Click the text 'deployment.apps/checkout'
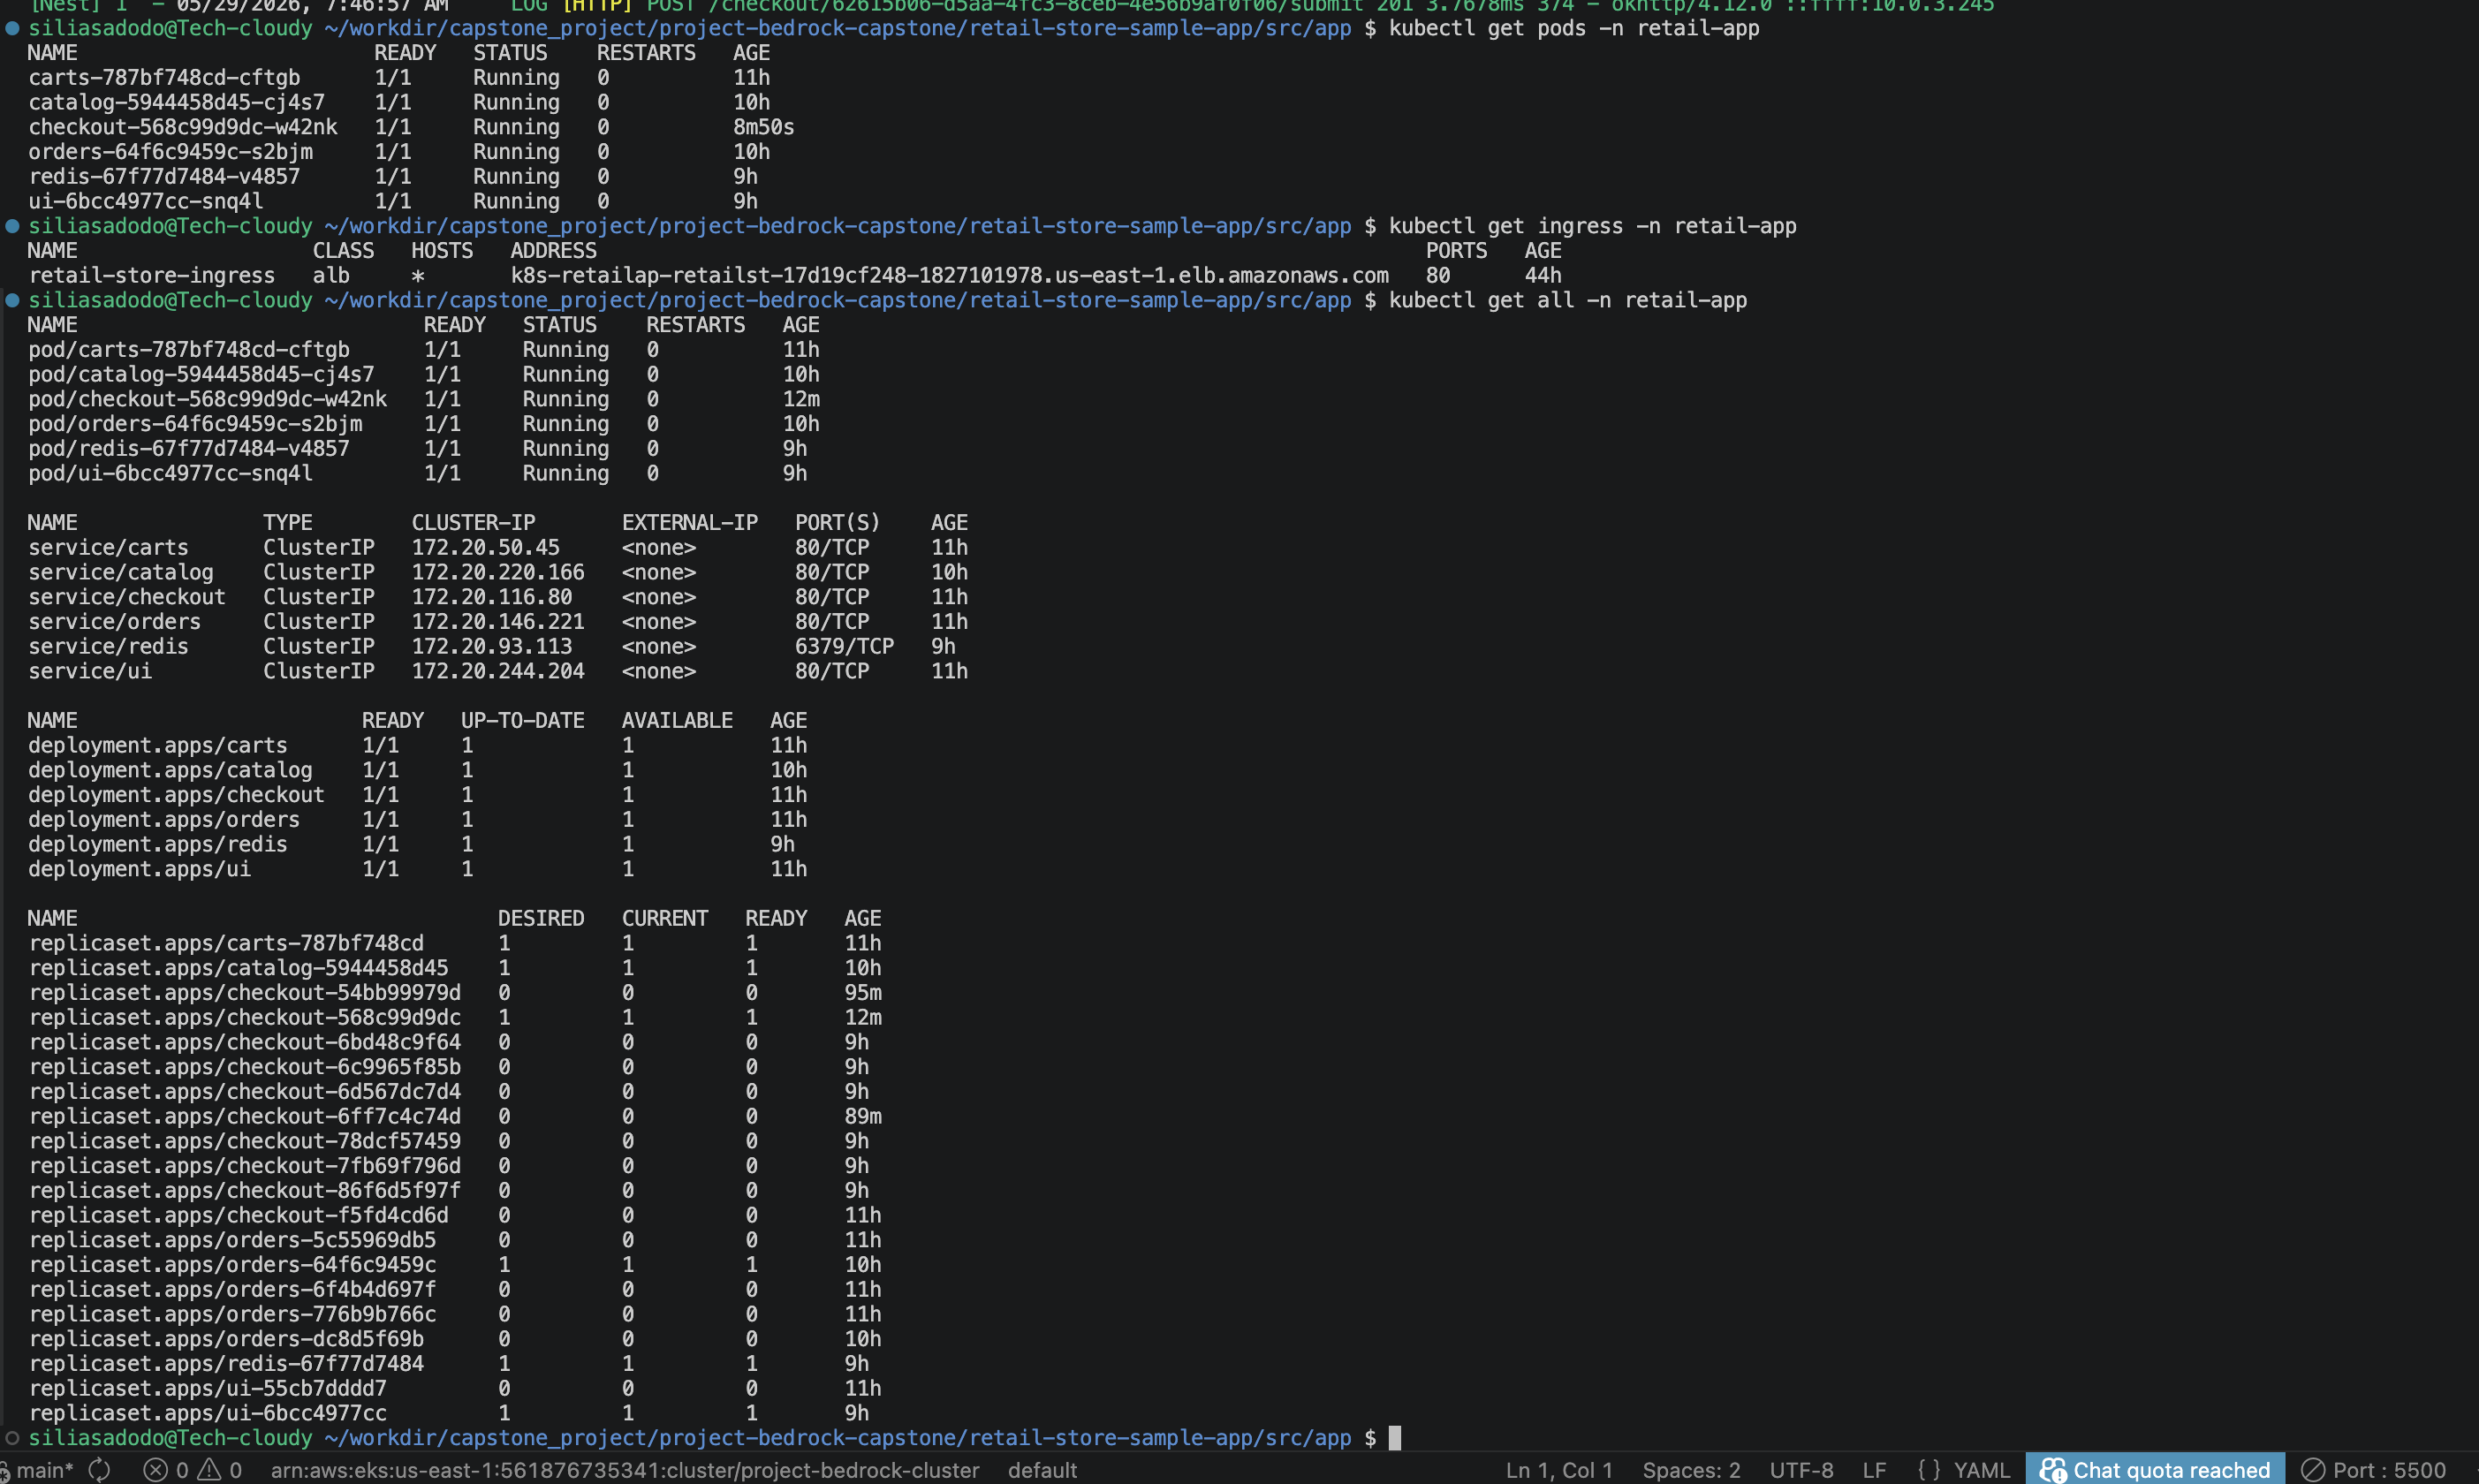 click(176, 795)
